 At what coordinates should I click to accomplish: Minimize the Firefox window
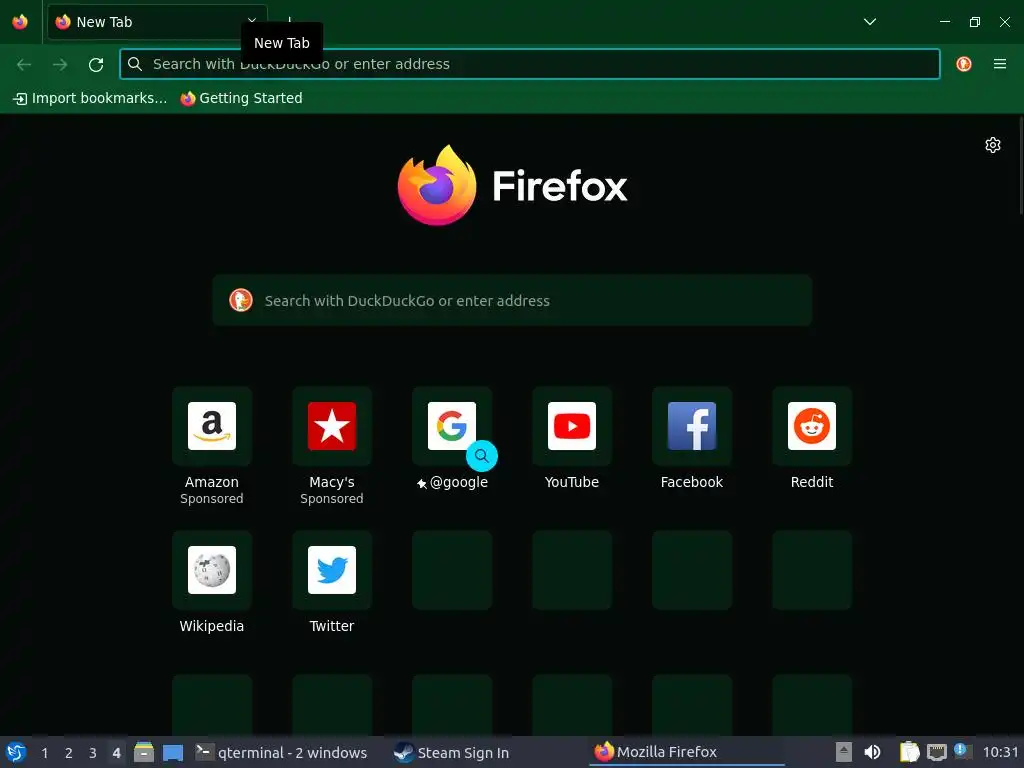coord(944,22)
